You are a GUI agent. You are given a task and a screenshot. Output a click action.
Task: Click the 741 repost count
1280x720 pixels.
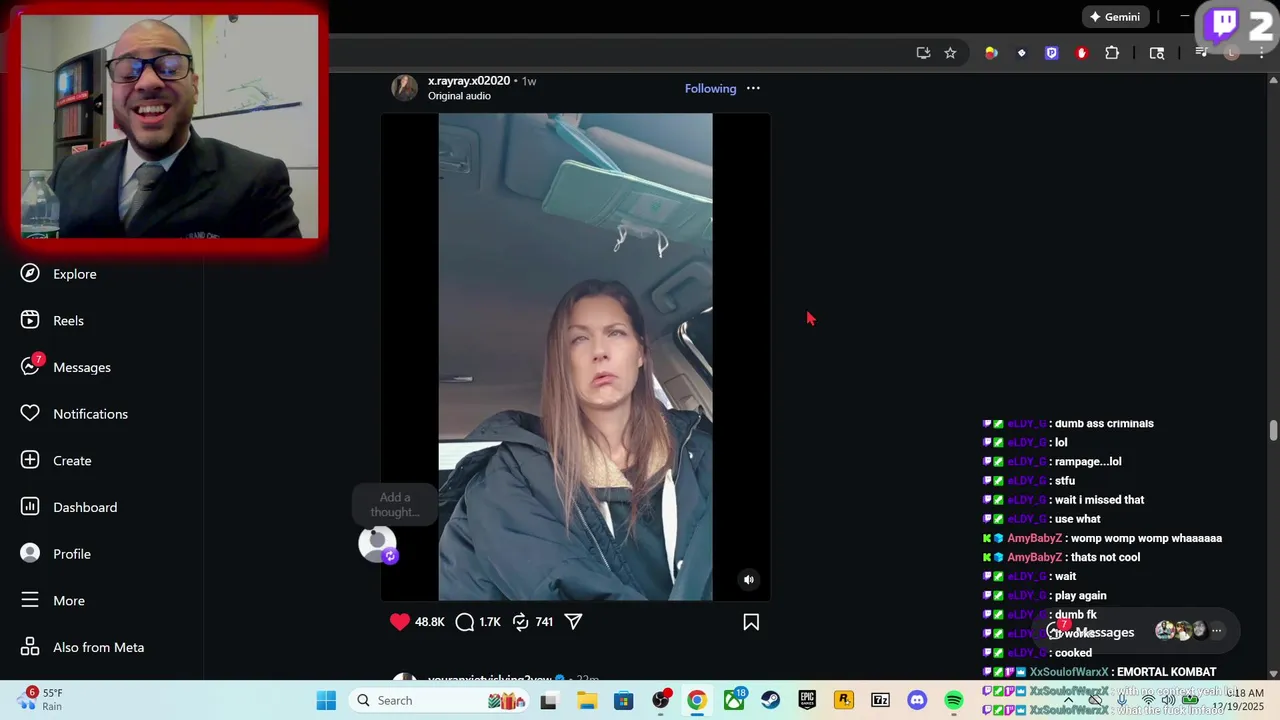[x=544, y=622]
